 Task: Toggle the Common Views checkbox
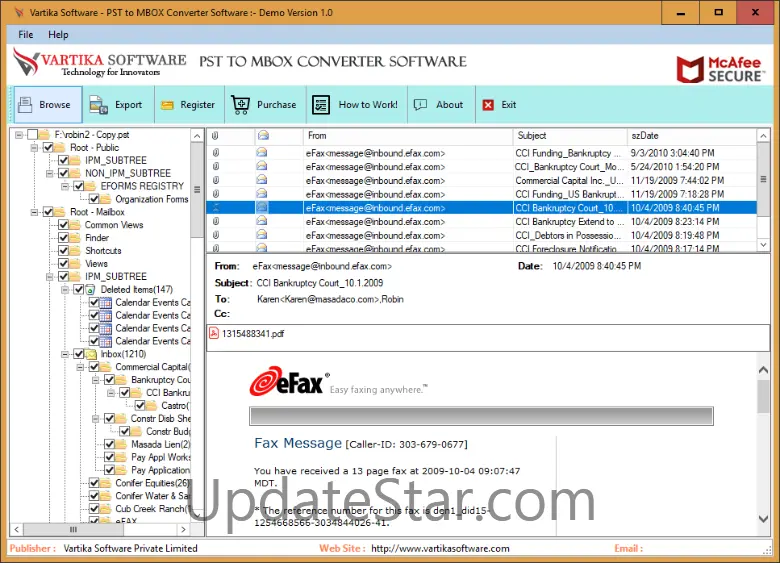64,225
